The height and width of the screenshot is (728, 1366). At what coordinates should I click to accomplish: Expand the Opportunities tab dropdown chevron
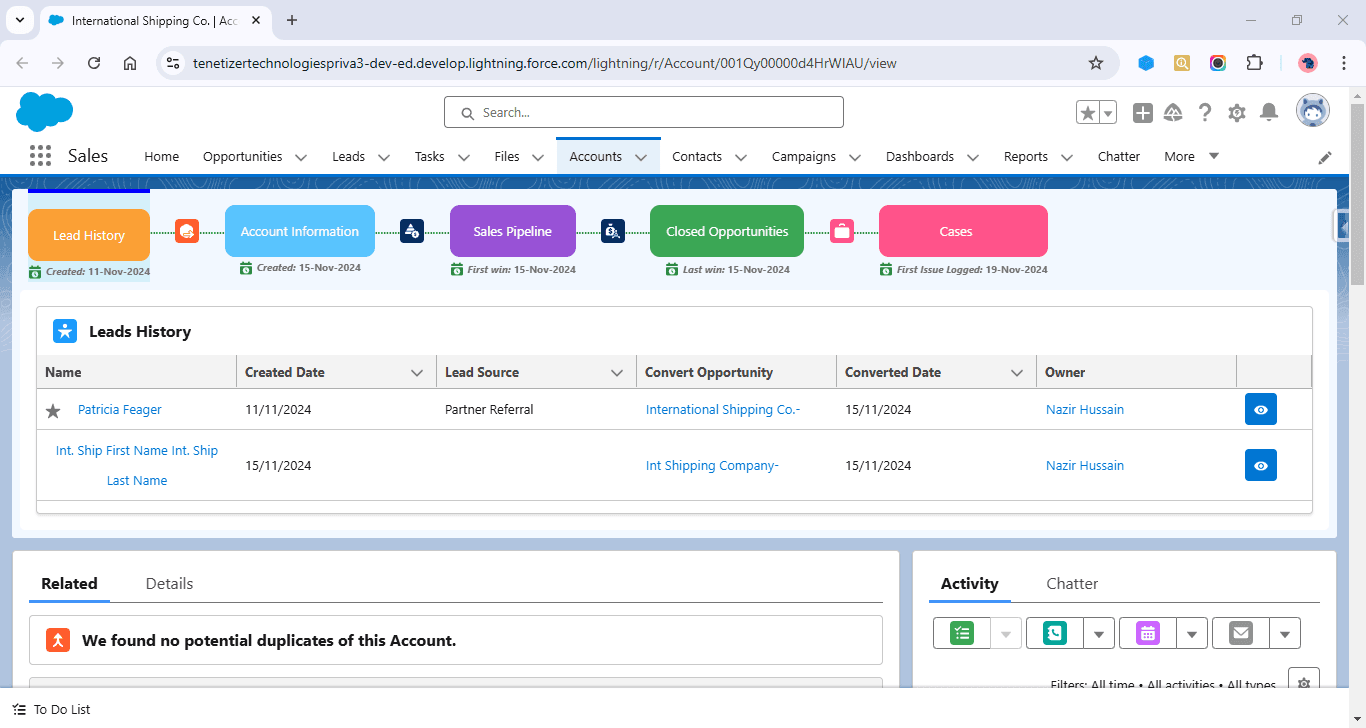pos(301,157)
